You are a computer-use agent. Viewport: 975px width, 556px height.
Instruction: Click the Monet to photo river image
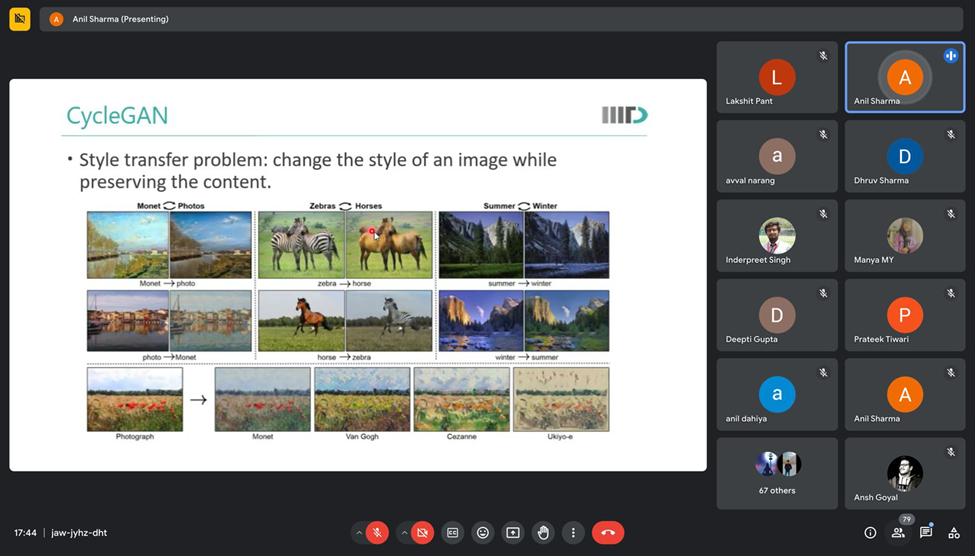pos(169,244)
